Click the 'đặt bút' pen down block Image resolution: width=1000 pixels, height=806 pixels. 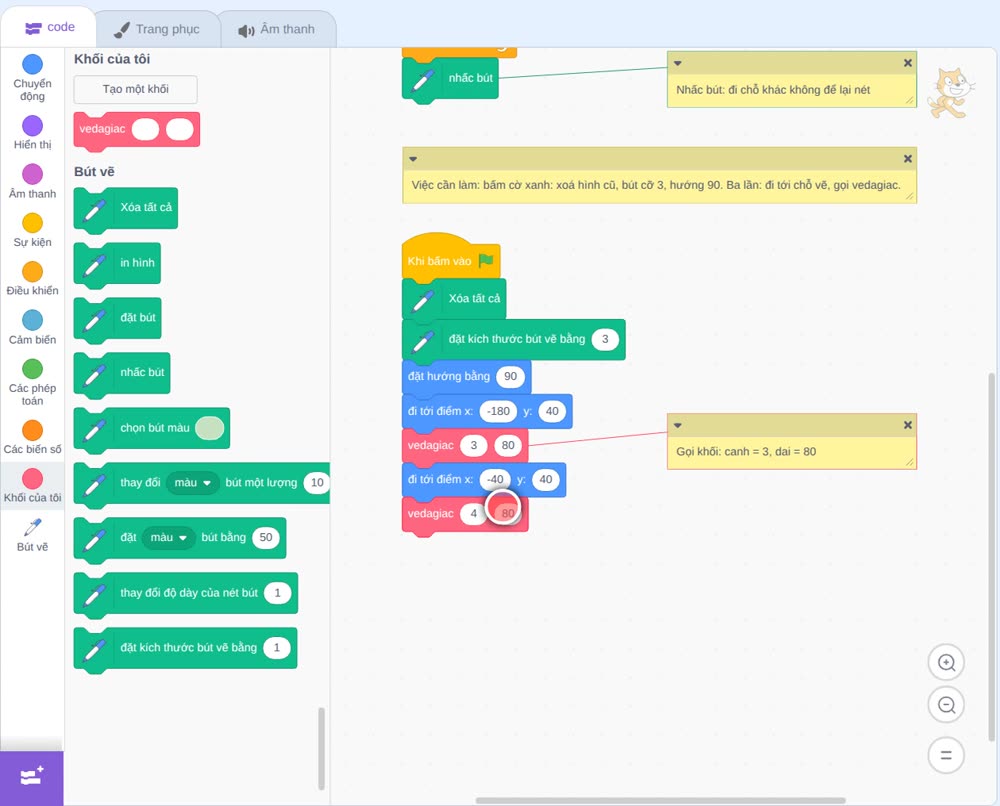click(x=117, y=318)
